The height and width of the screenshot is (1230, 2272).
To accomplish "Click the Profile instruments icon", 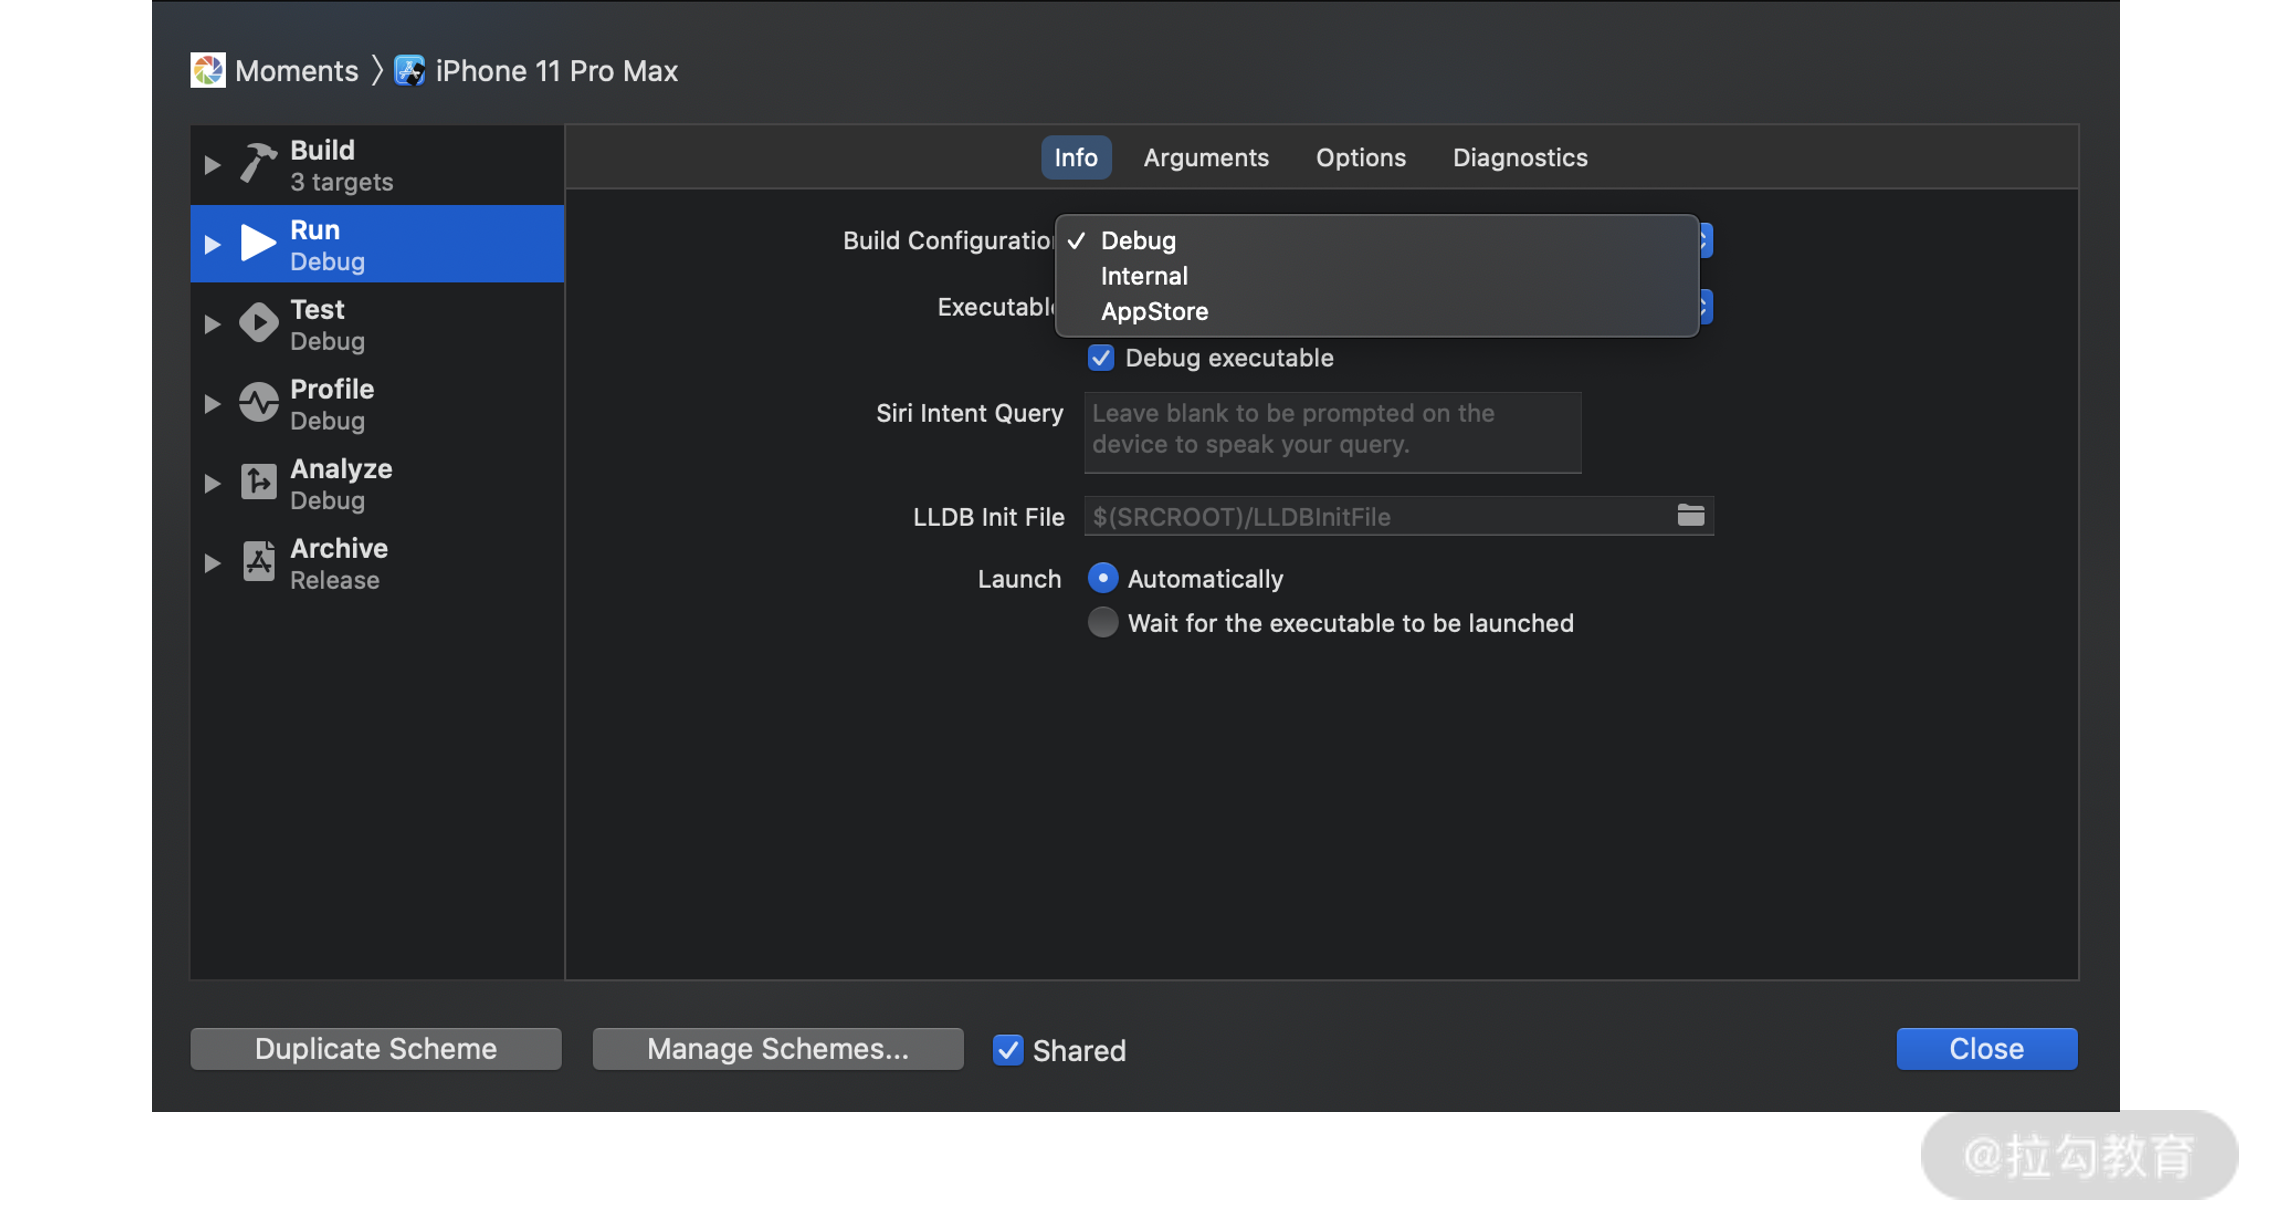I will click(x=258, y=403).
